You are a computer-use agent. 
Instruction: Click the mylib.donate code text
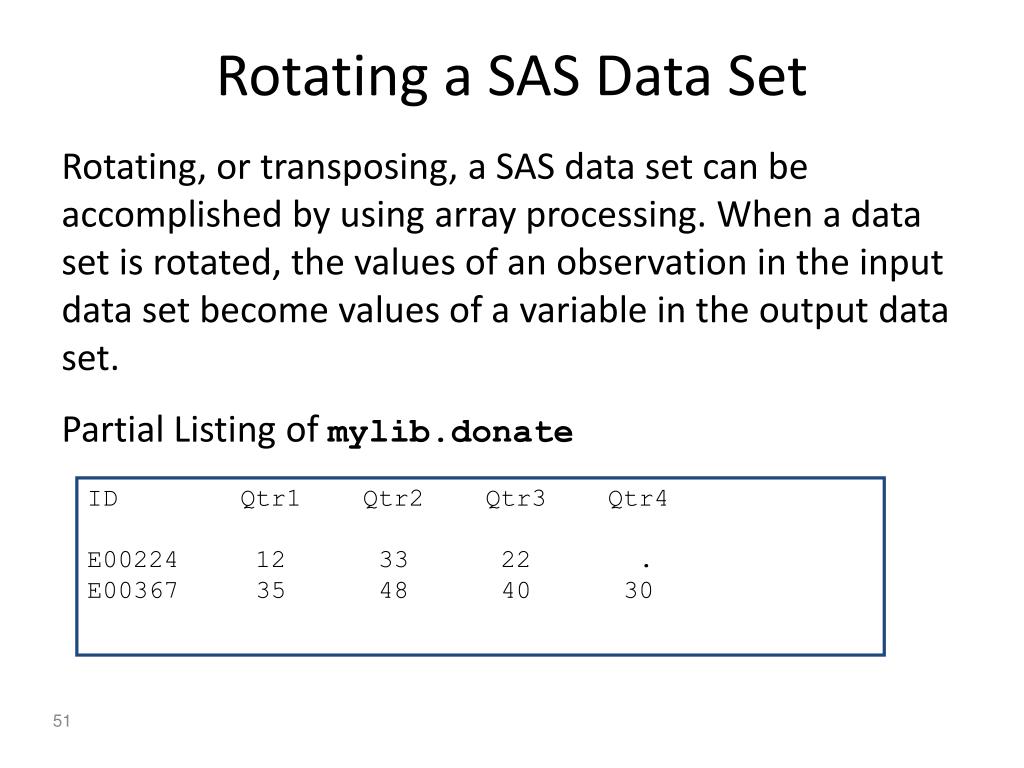(x=450, y=432)
